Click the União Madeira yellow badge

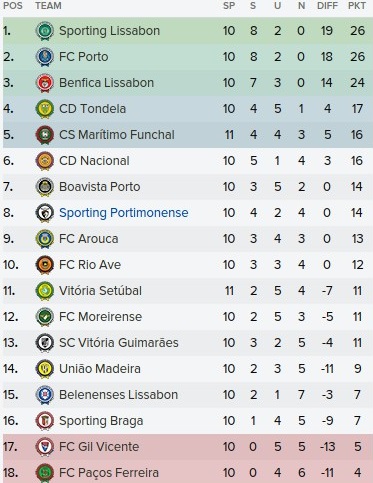[45, 369]
